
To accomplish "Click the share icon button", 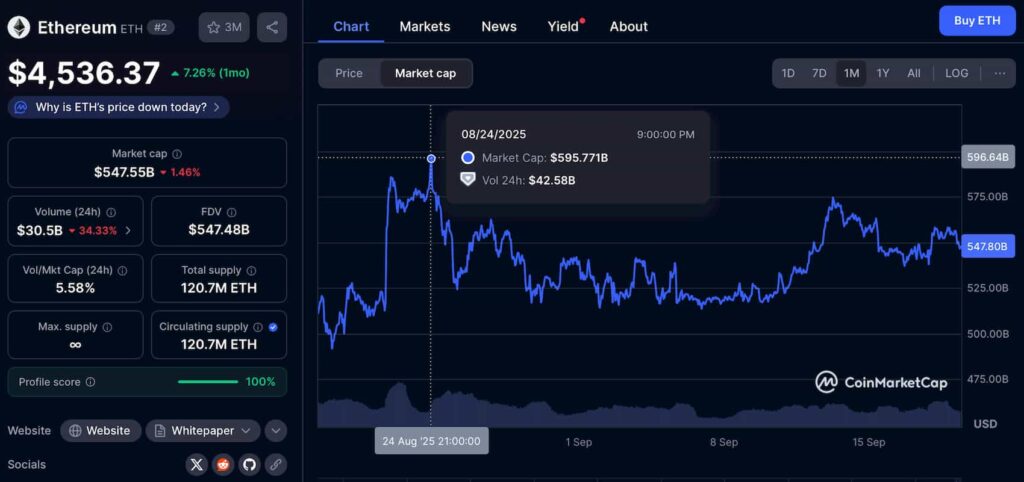I will point(272,27).
